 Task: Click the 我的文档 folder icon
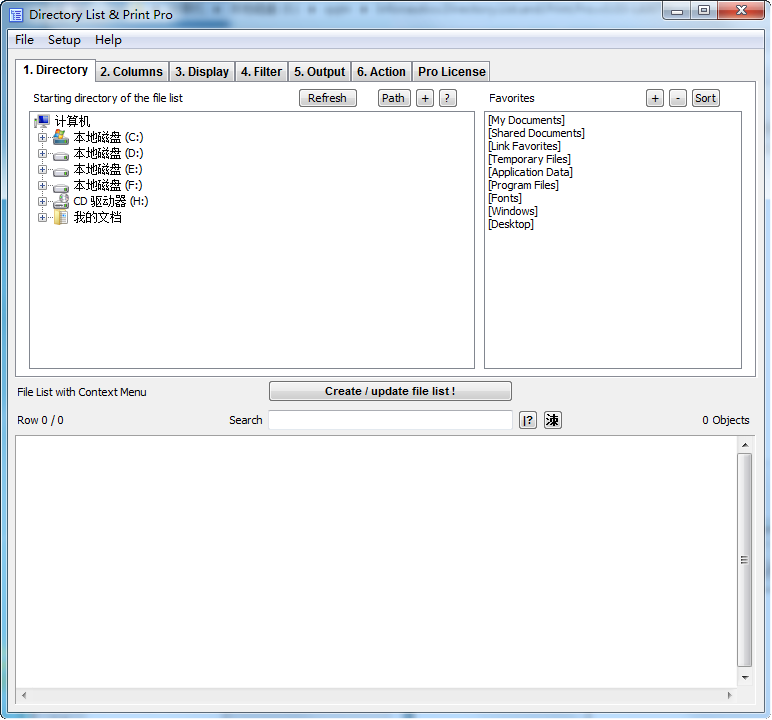coord(61,217)
